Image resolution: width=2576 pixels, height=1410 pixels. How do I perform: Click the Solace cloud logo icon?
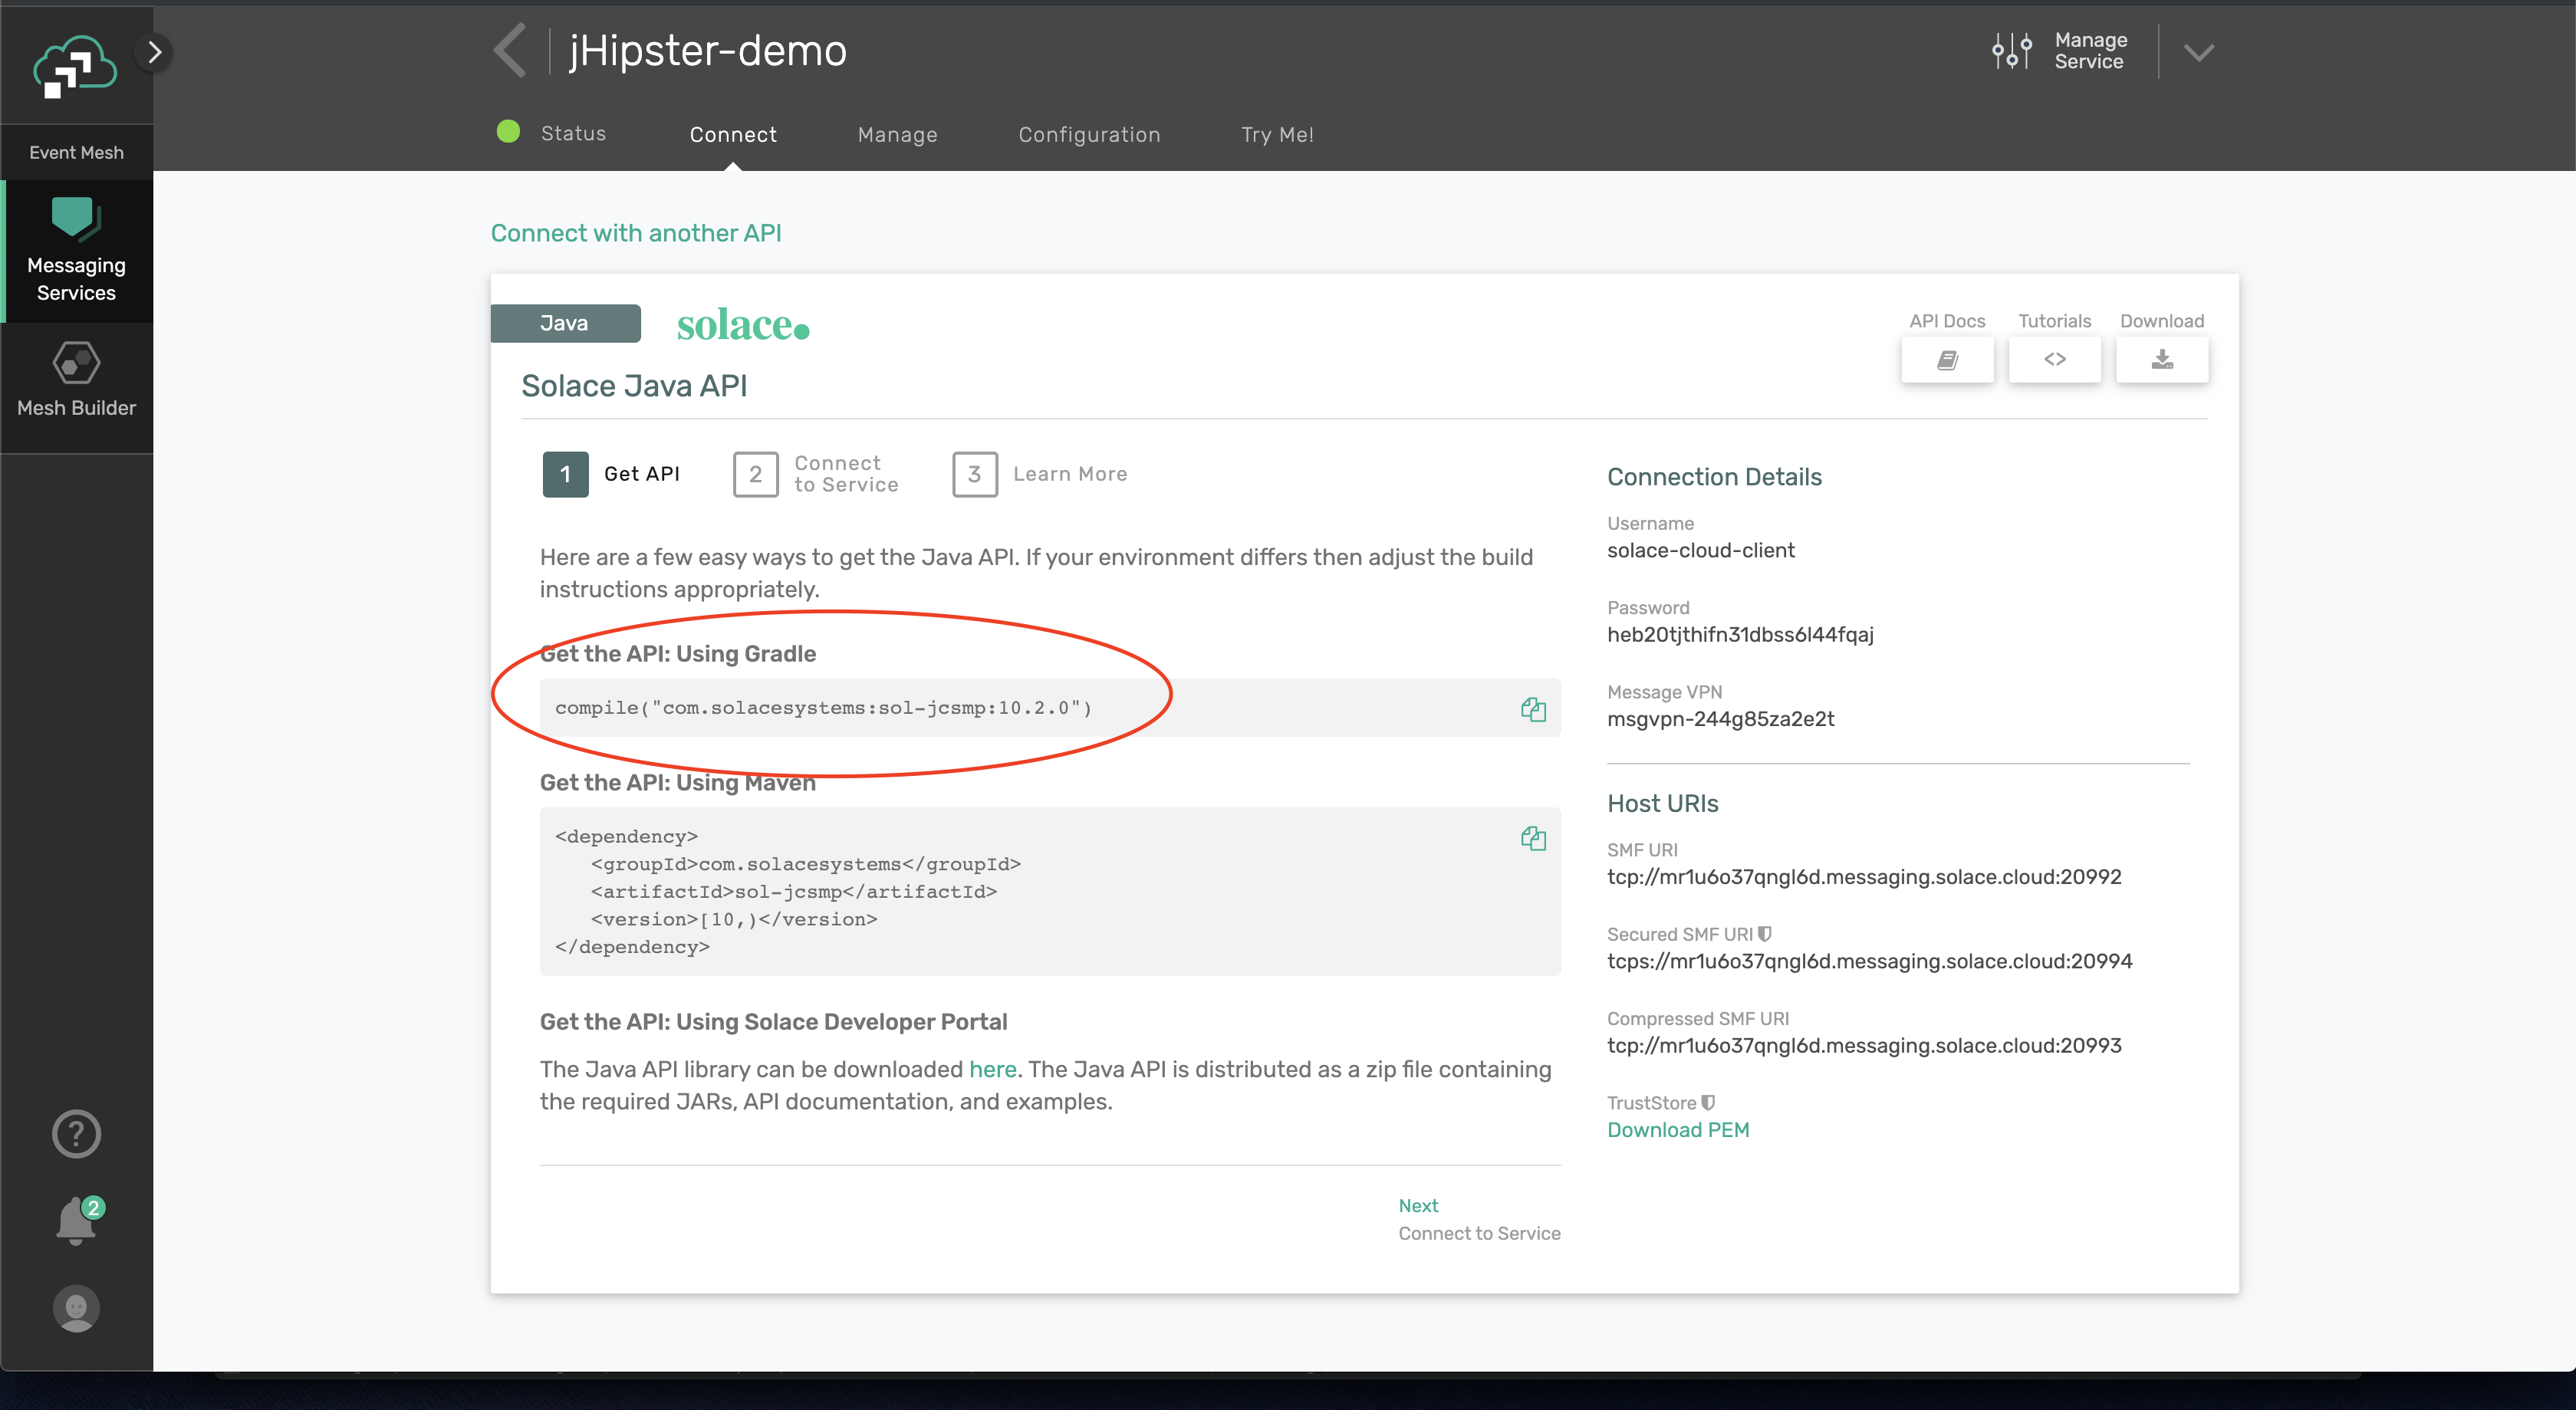[74, 66]
